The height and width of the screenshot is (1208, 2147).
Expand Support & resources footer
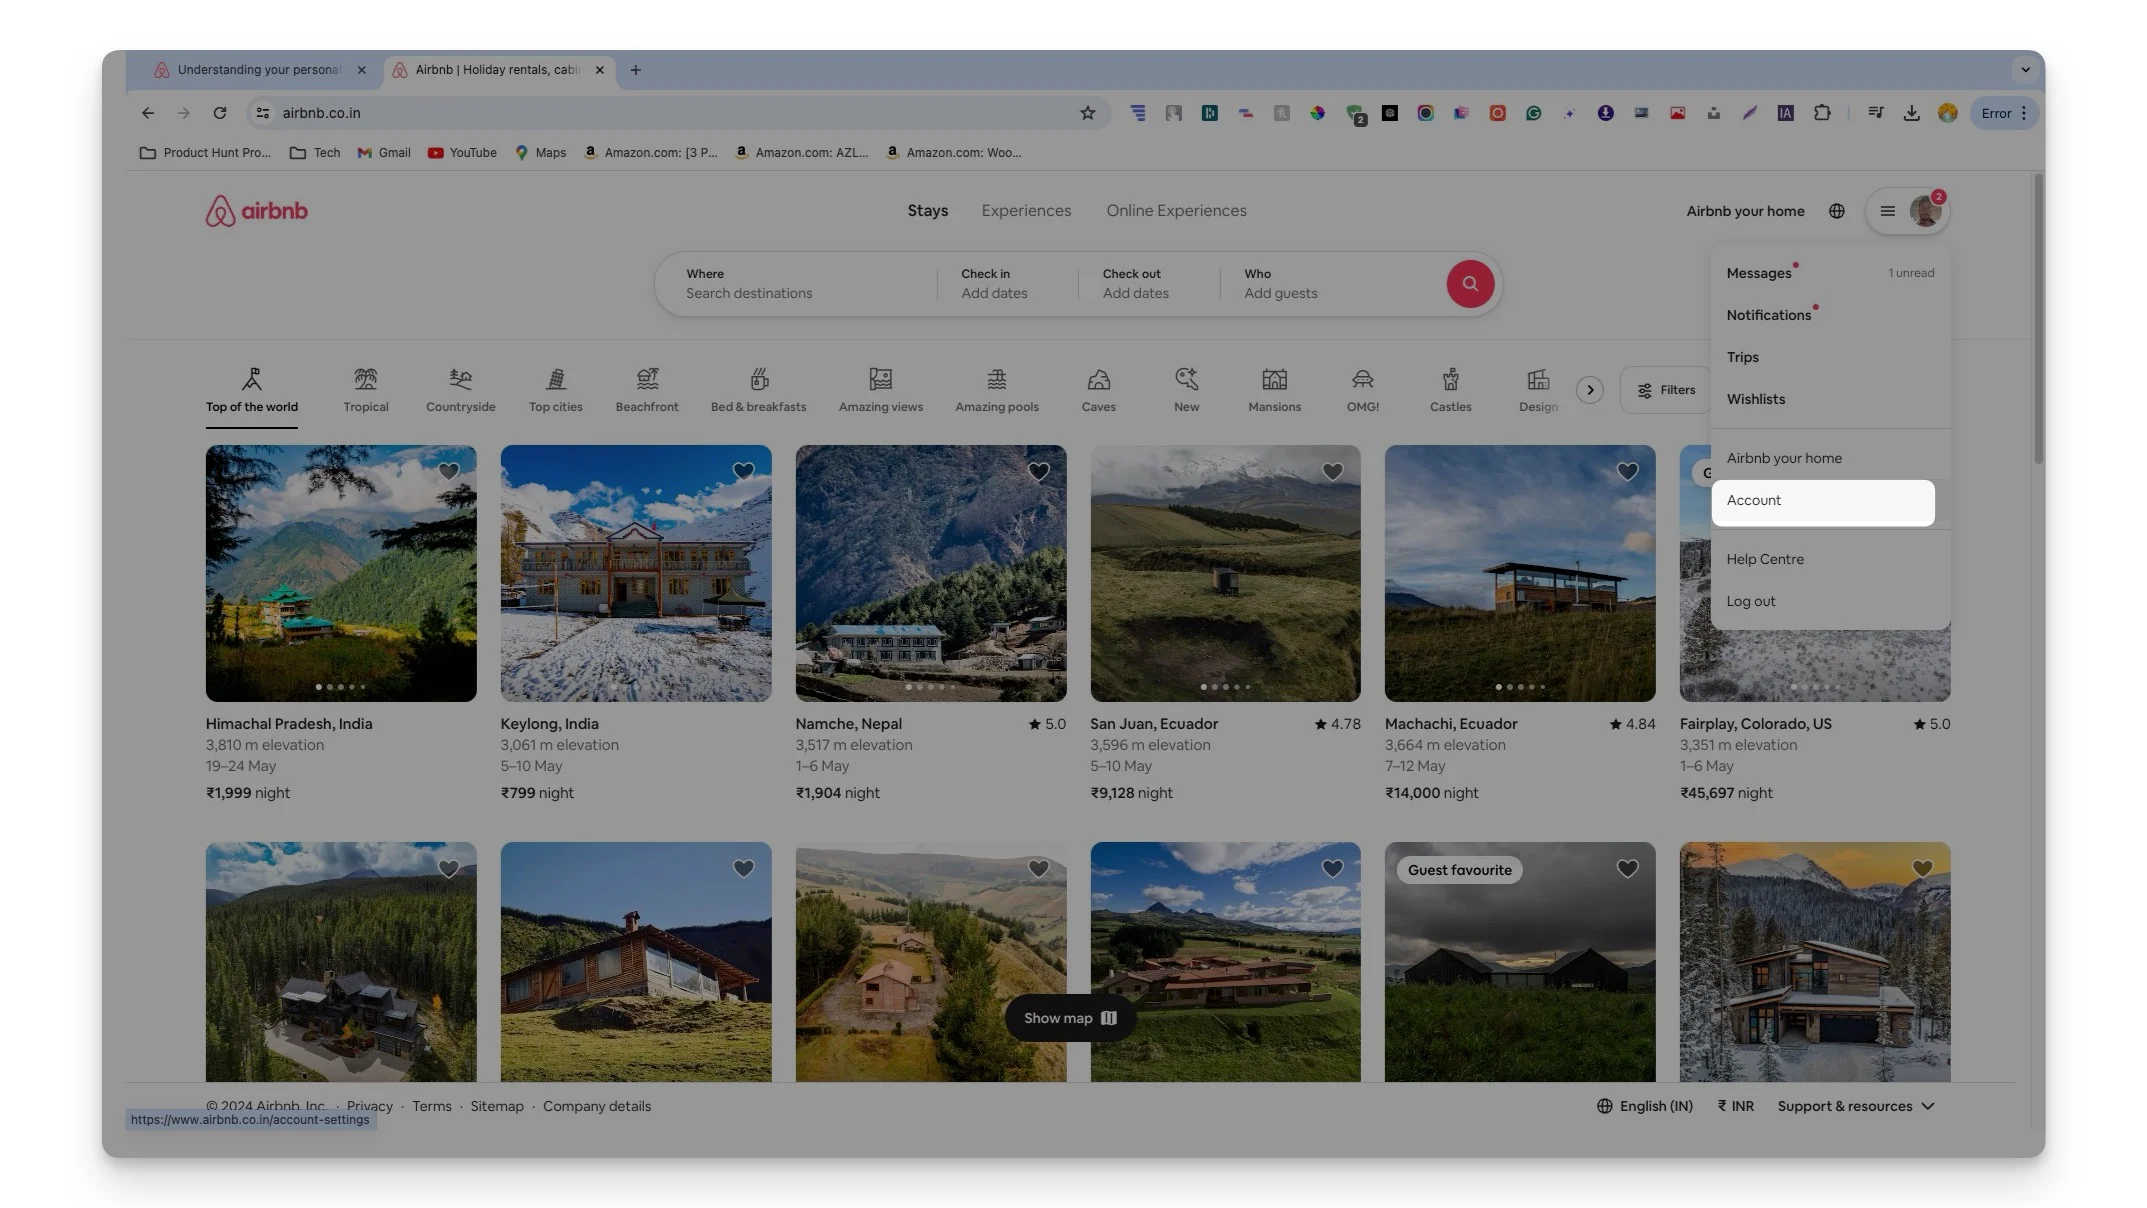click(x=1856, y=1106)
